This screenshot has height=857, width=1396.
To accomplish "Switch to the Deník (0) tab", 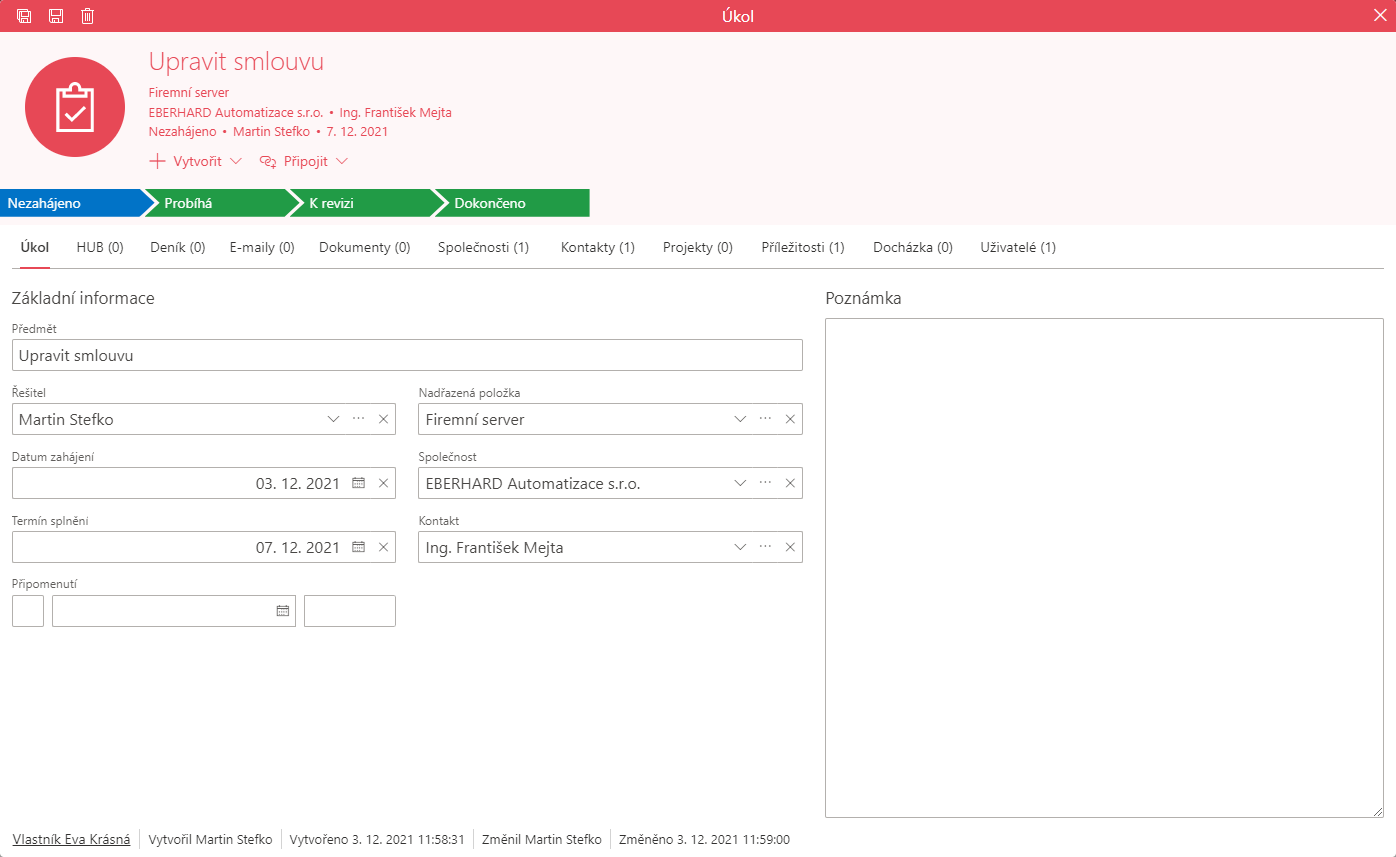I will click(x=177, y=247).
